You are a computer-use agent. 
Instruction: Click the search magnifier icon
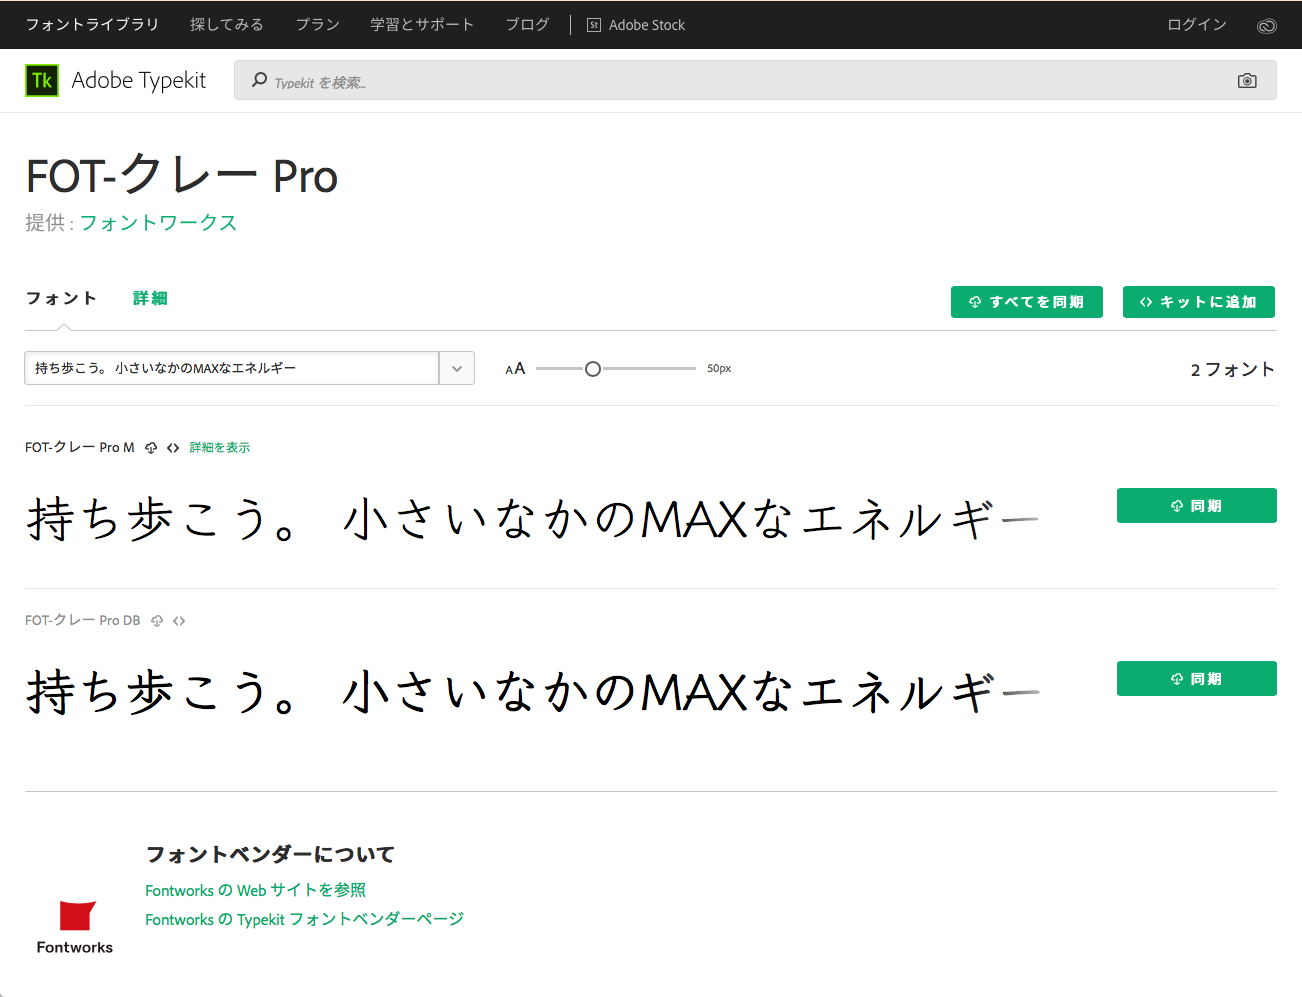259,80
